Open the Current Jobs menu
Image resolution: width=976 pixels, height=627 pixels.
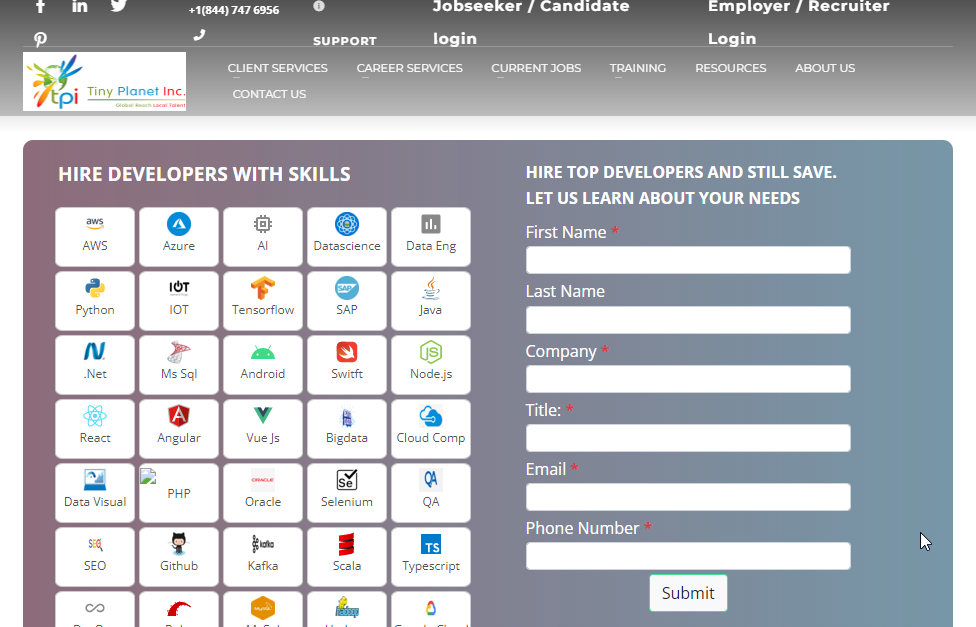536,68
